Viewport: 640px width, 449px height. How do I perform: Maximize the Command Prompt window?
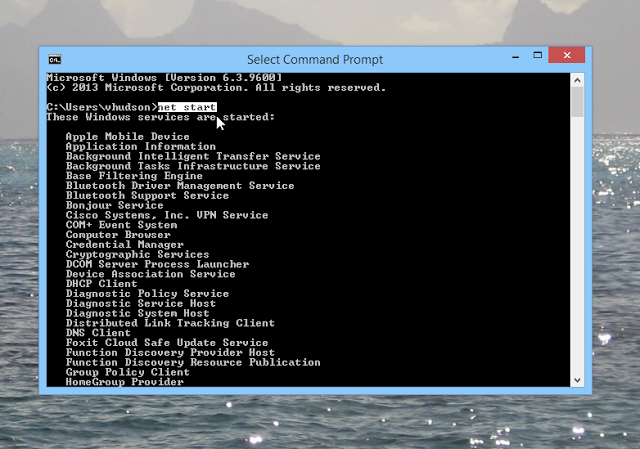coord(538,55)
